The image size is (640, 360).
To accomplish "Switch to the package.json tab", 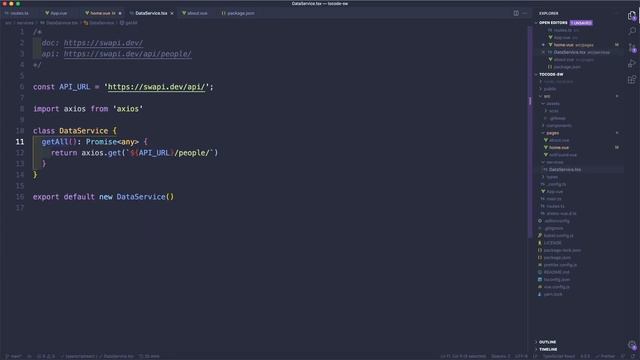I will pyautogui.click(x=238, y=13).
